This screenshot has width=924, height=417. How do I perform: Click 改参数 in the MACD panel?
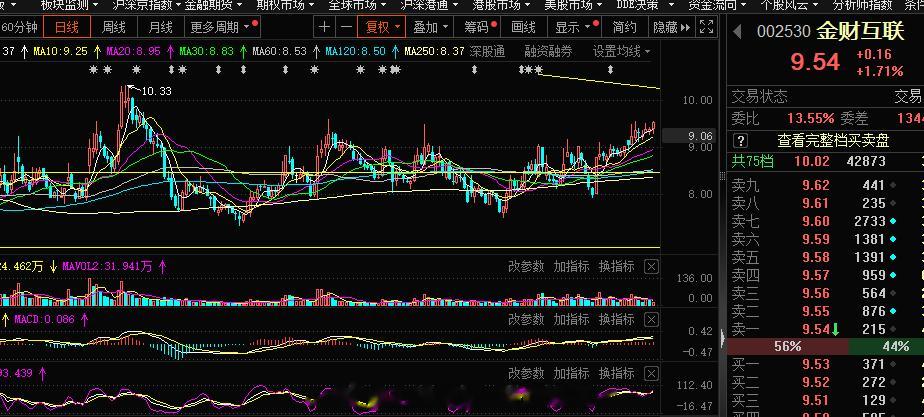[526, 320]
